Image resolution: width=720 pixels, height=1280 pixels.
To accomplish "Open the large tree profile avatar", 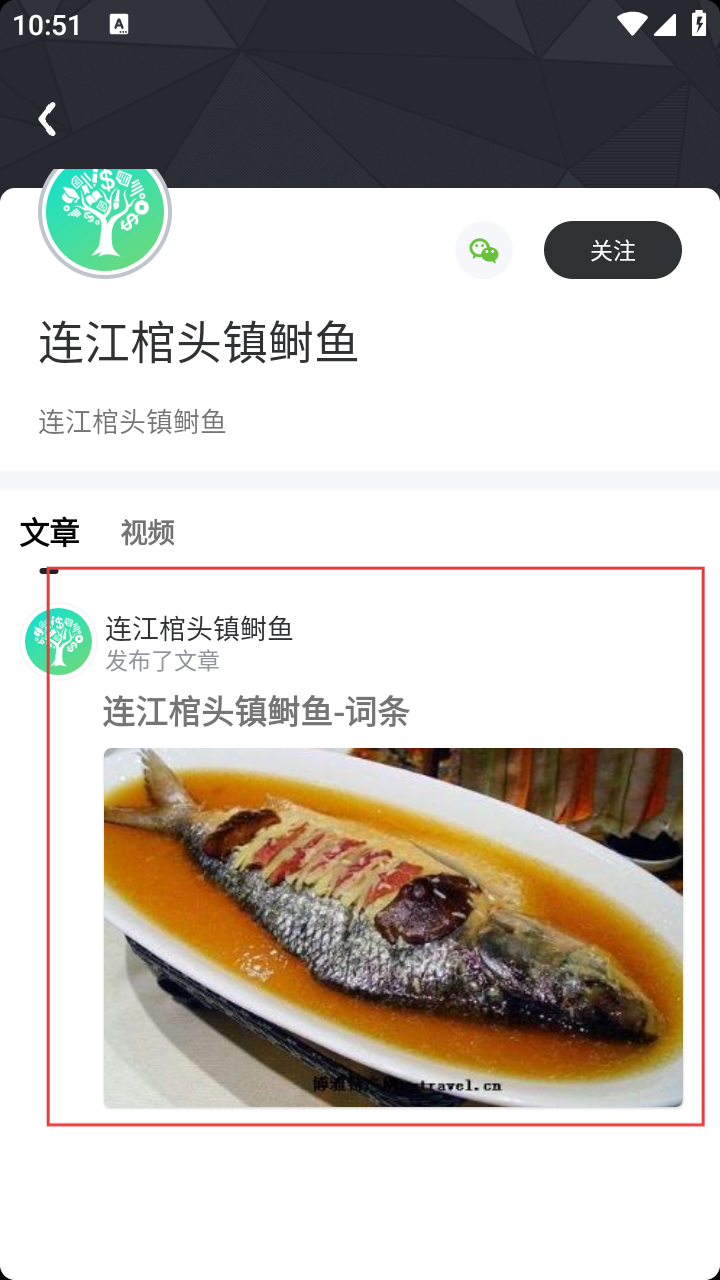I will point(105,213).
